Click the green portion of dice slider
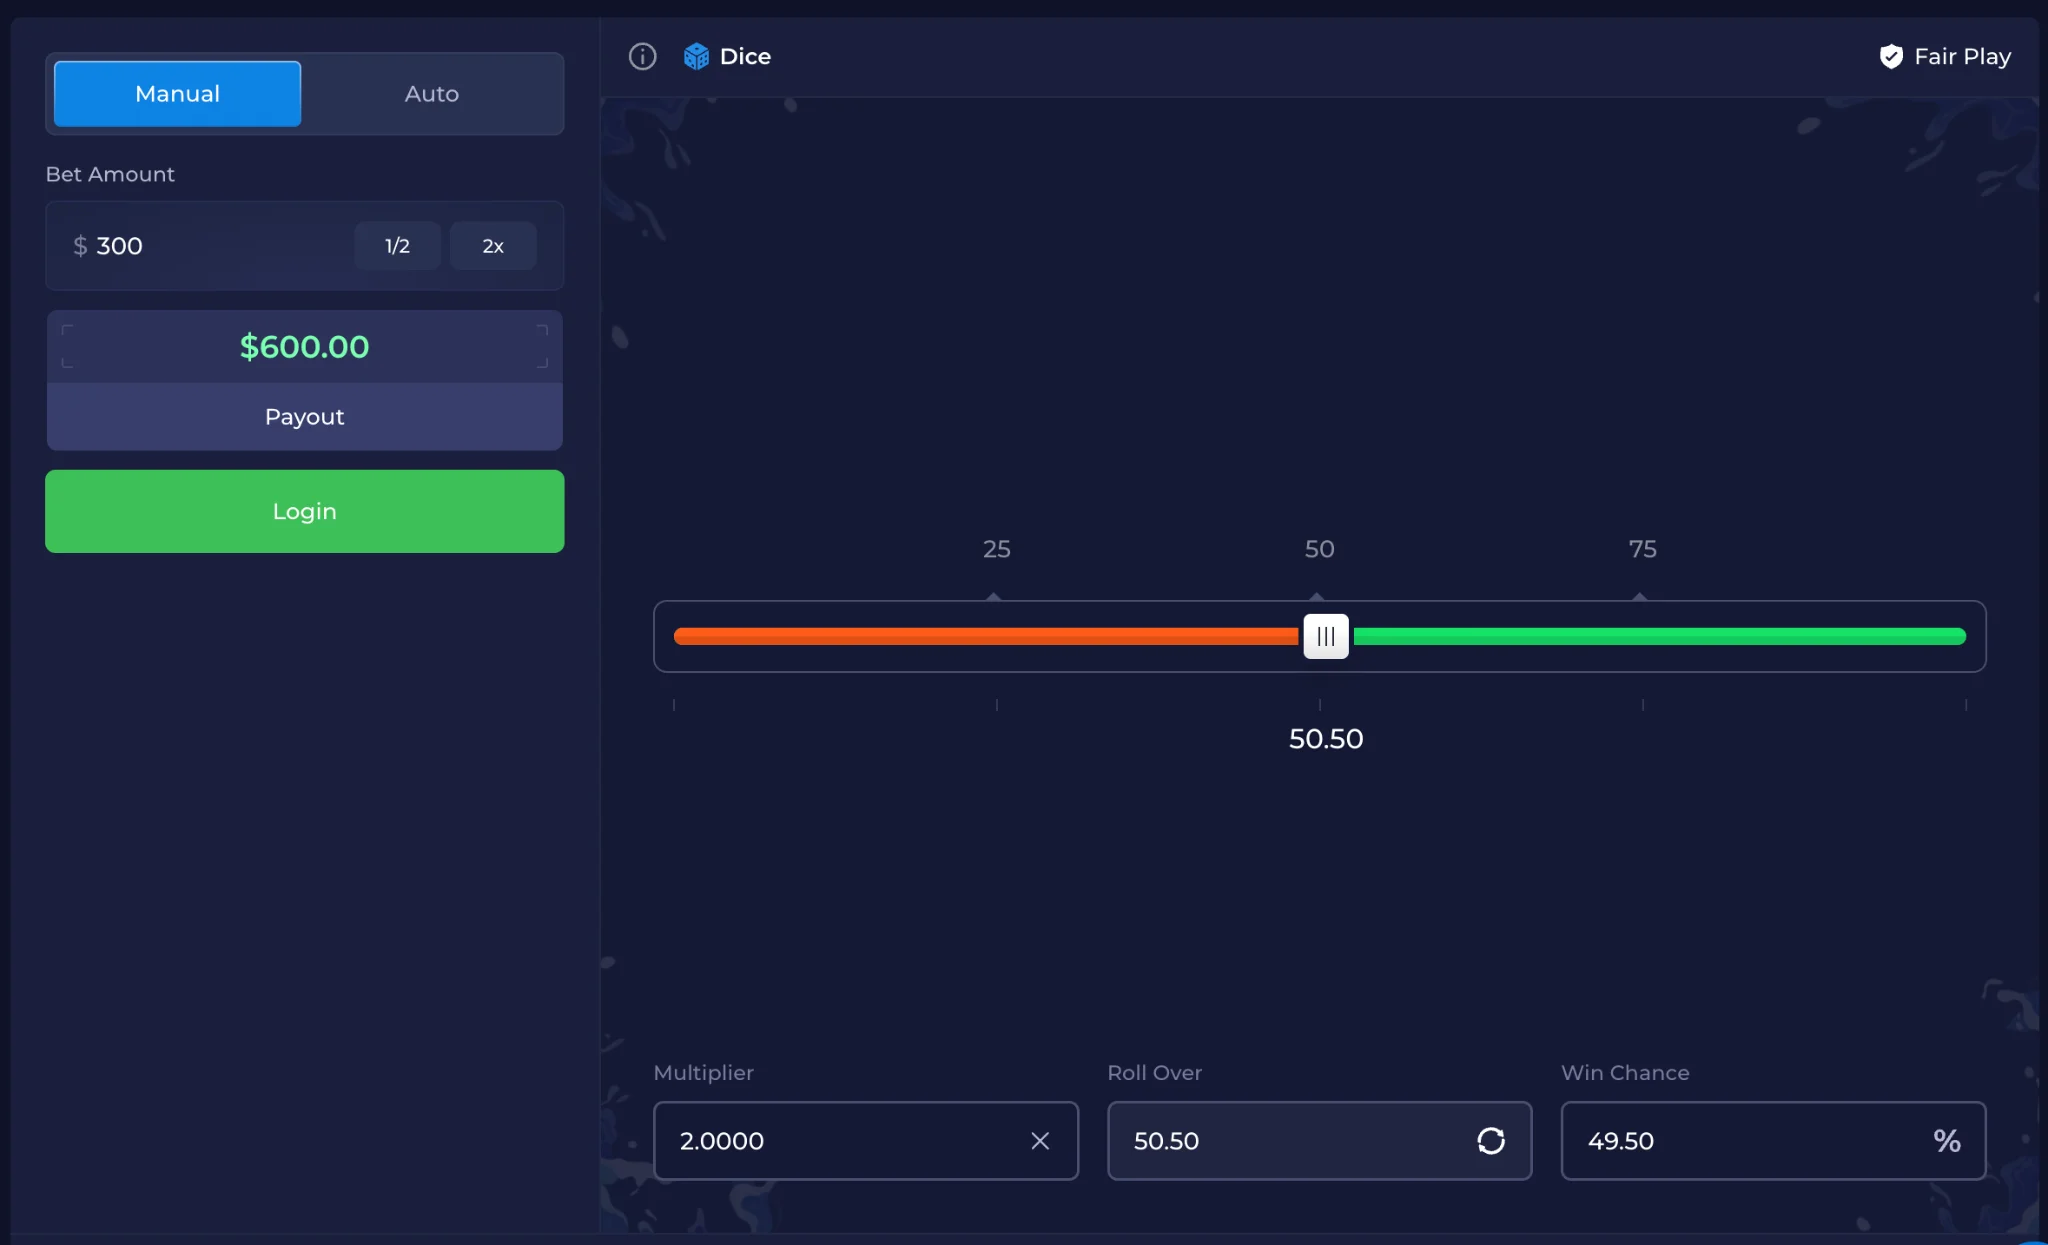This screenshot has height=1245, width=2048. 1658,636
